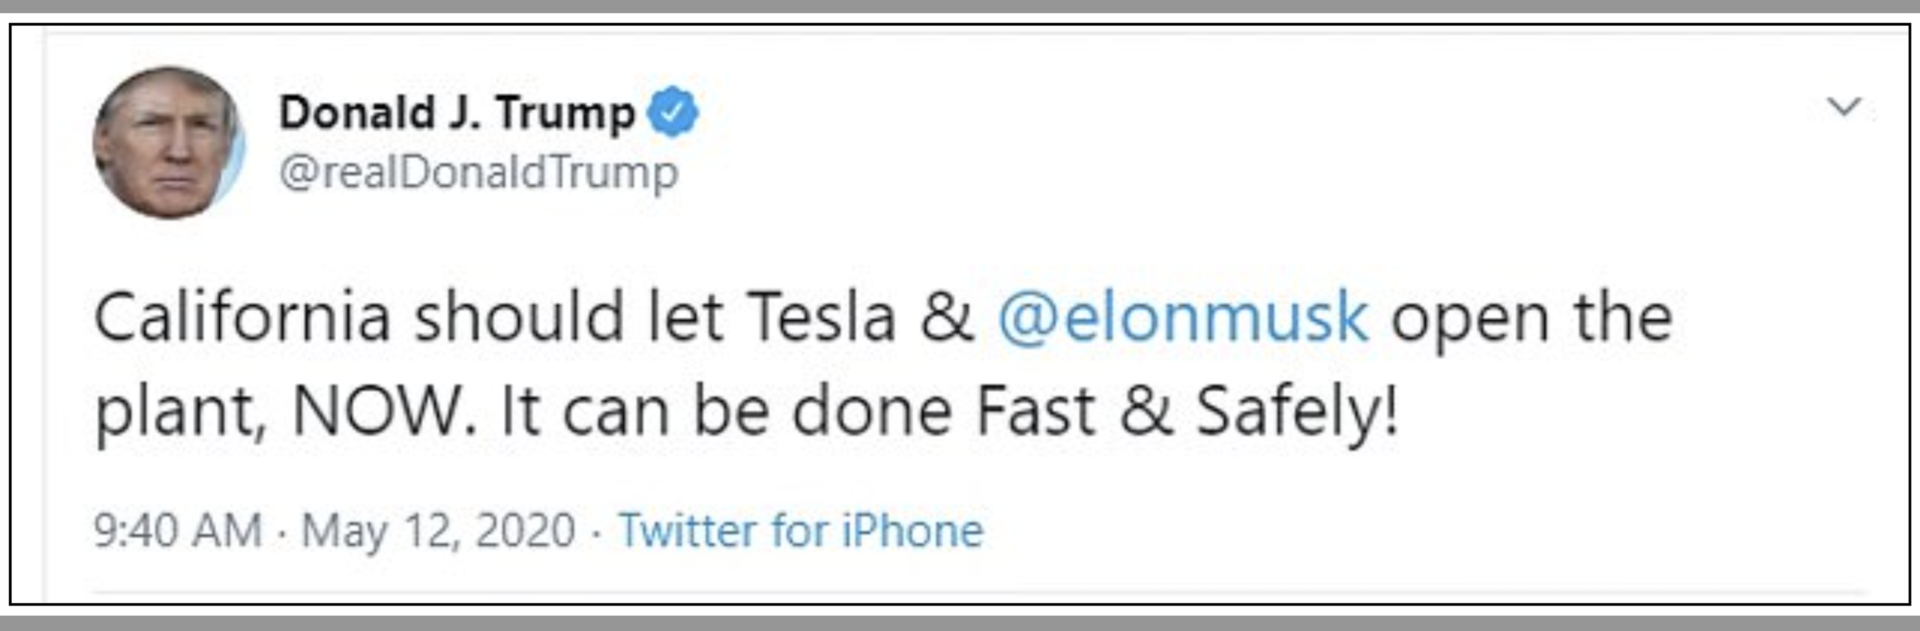
Task: Click the ampersand between Tesla and @elonmusk
Action: (x=946, y=318)
